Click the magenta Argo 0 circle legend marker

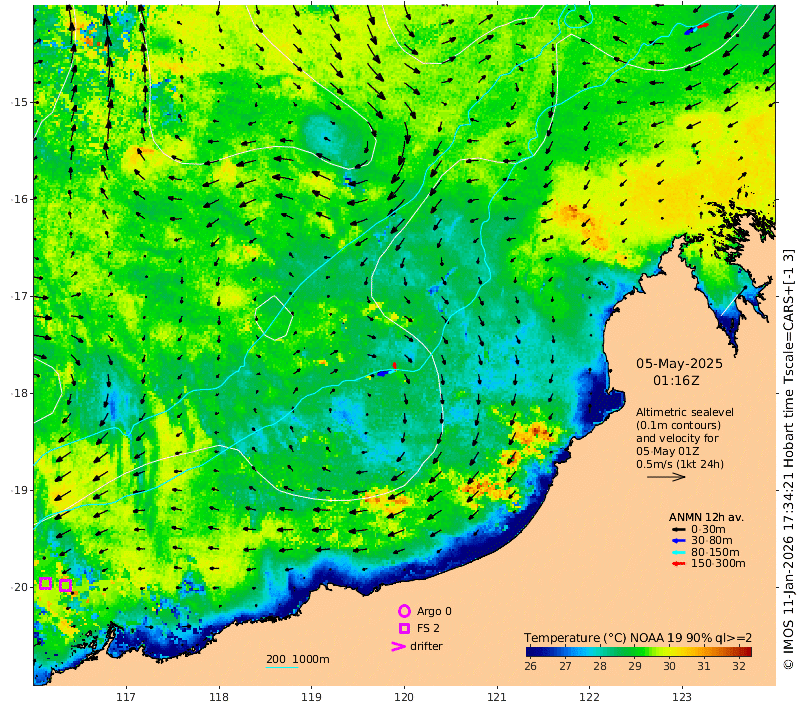pos(404,611)
